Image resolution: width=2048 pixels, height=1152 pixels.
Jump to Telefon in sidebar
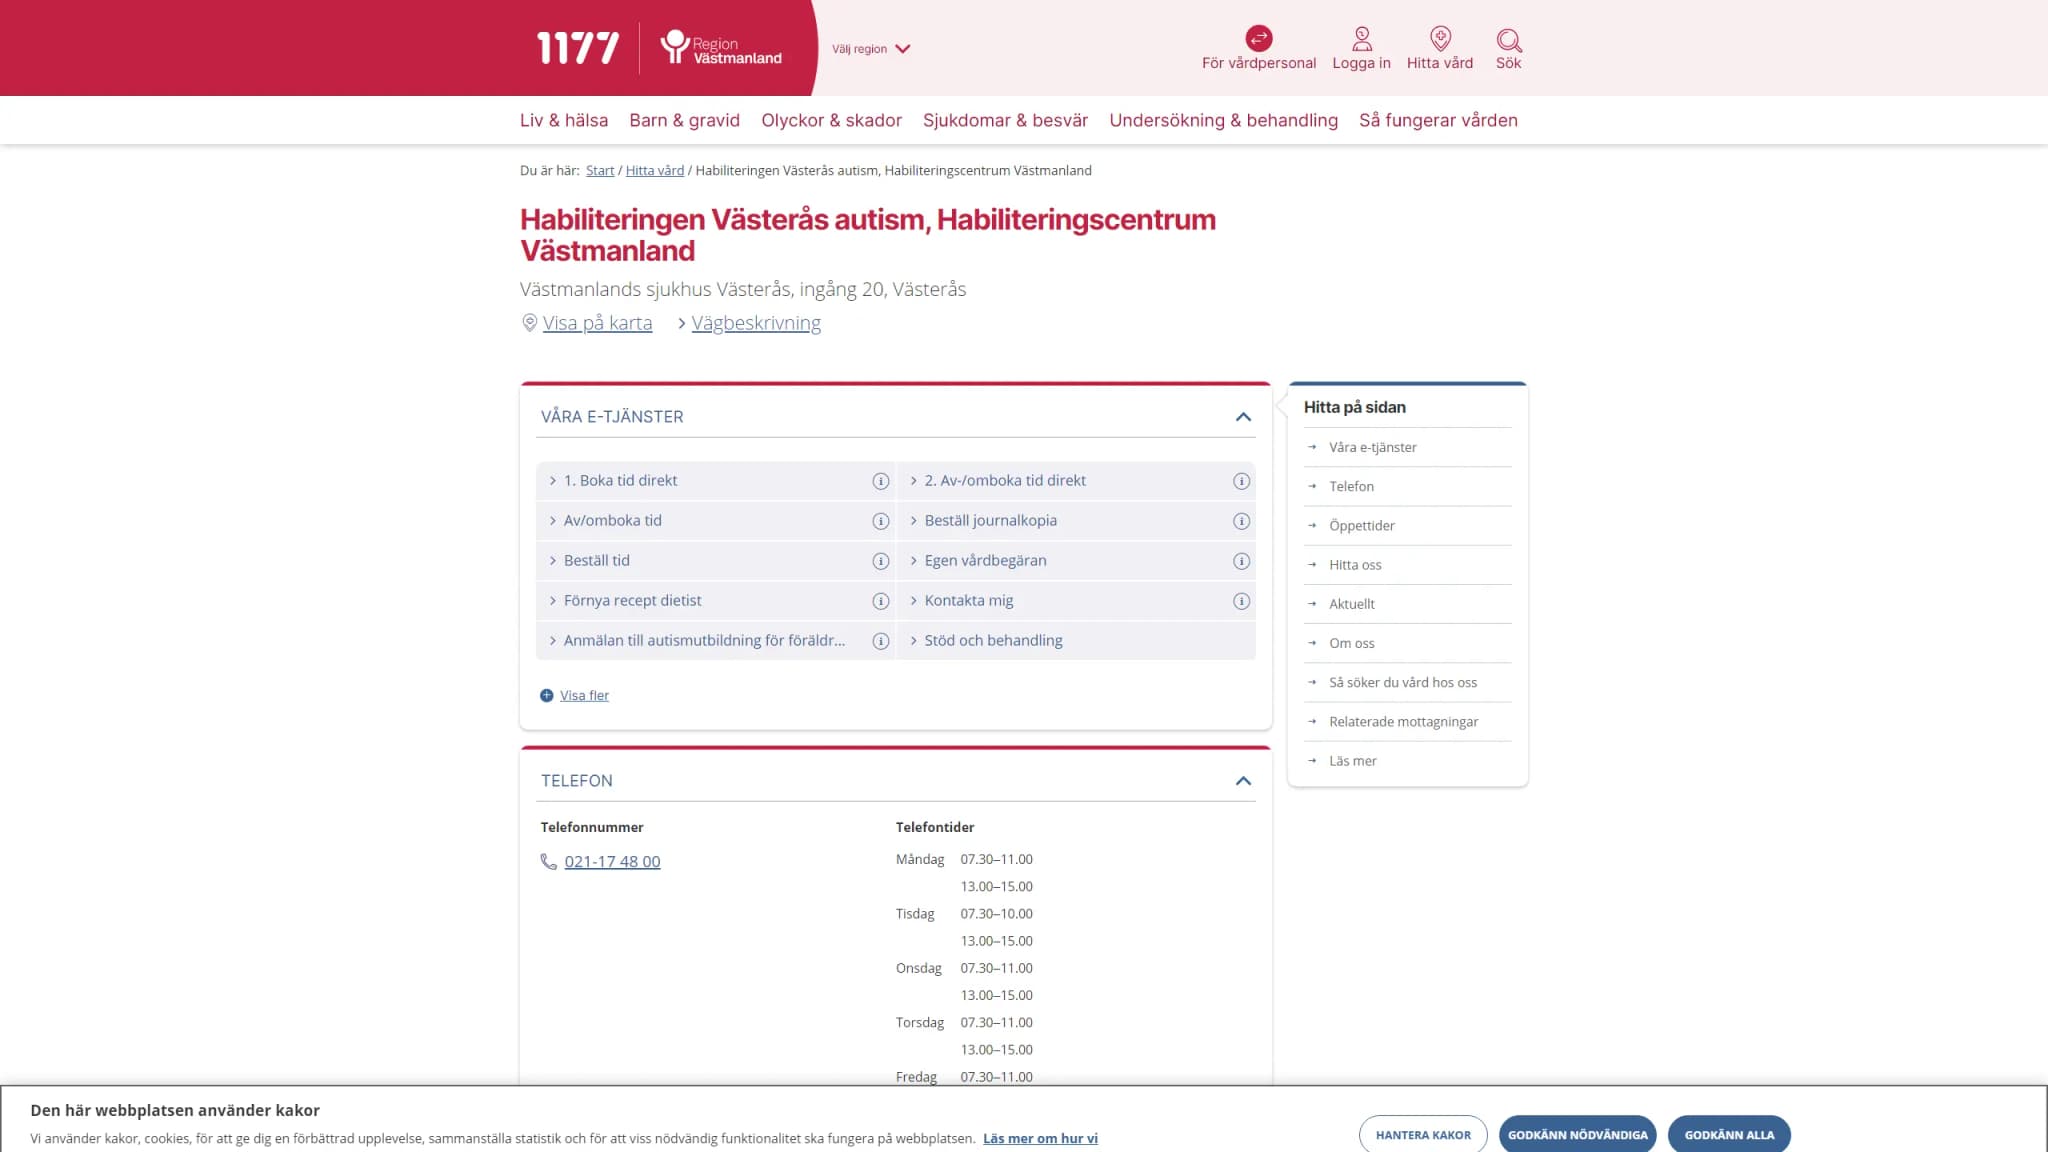coord(1351,486)
